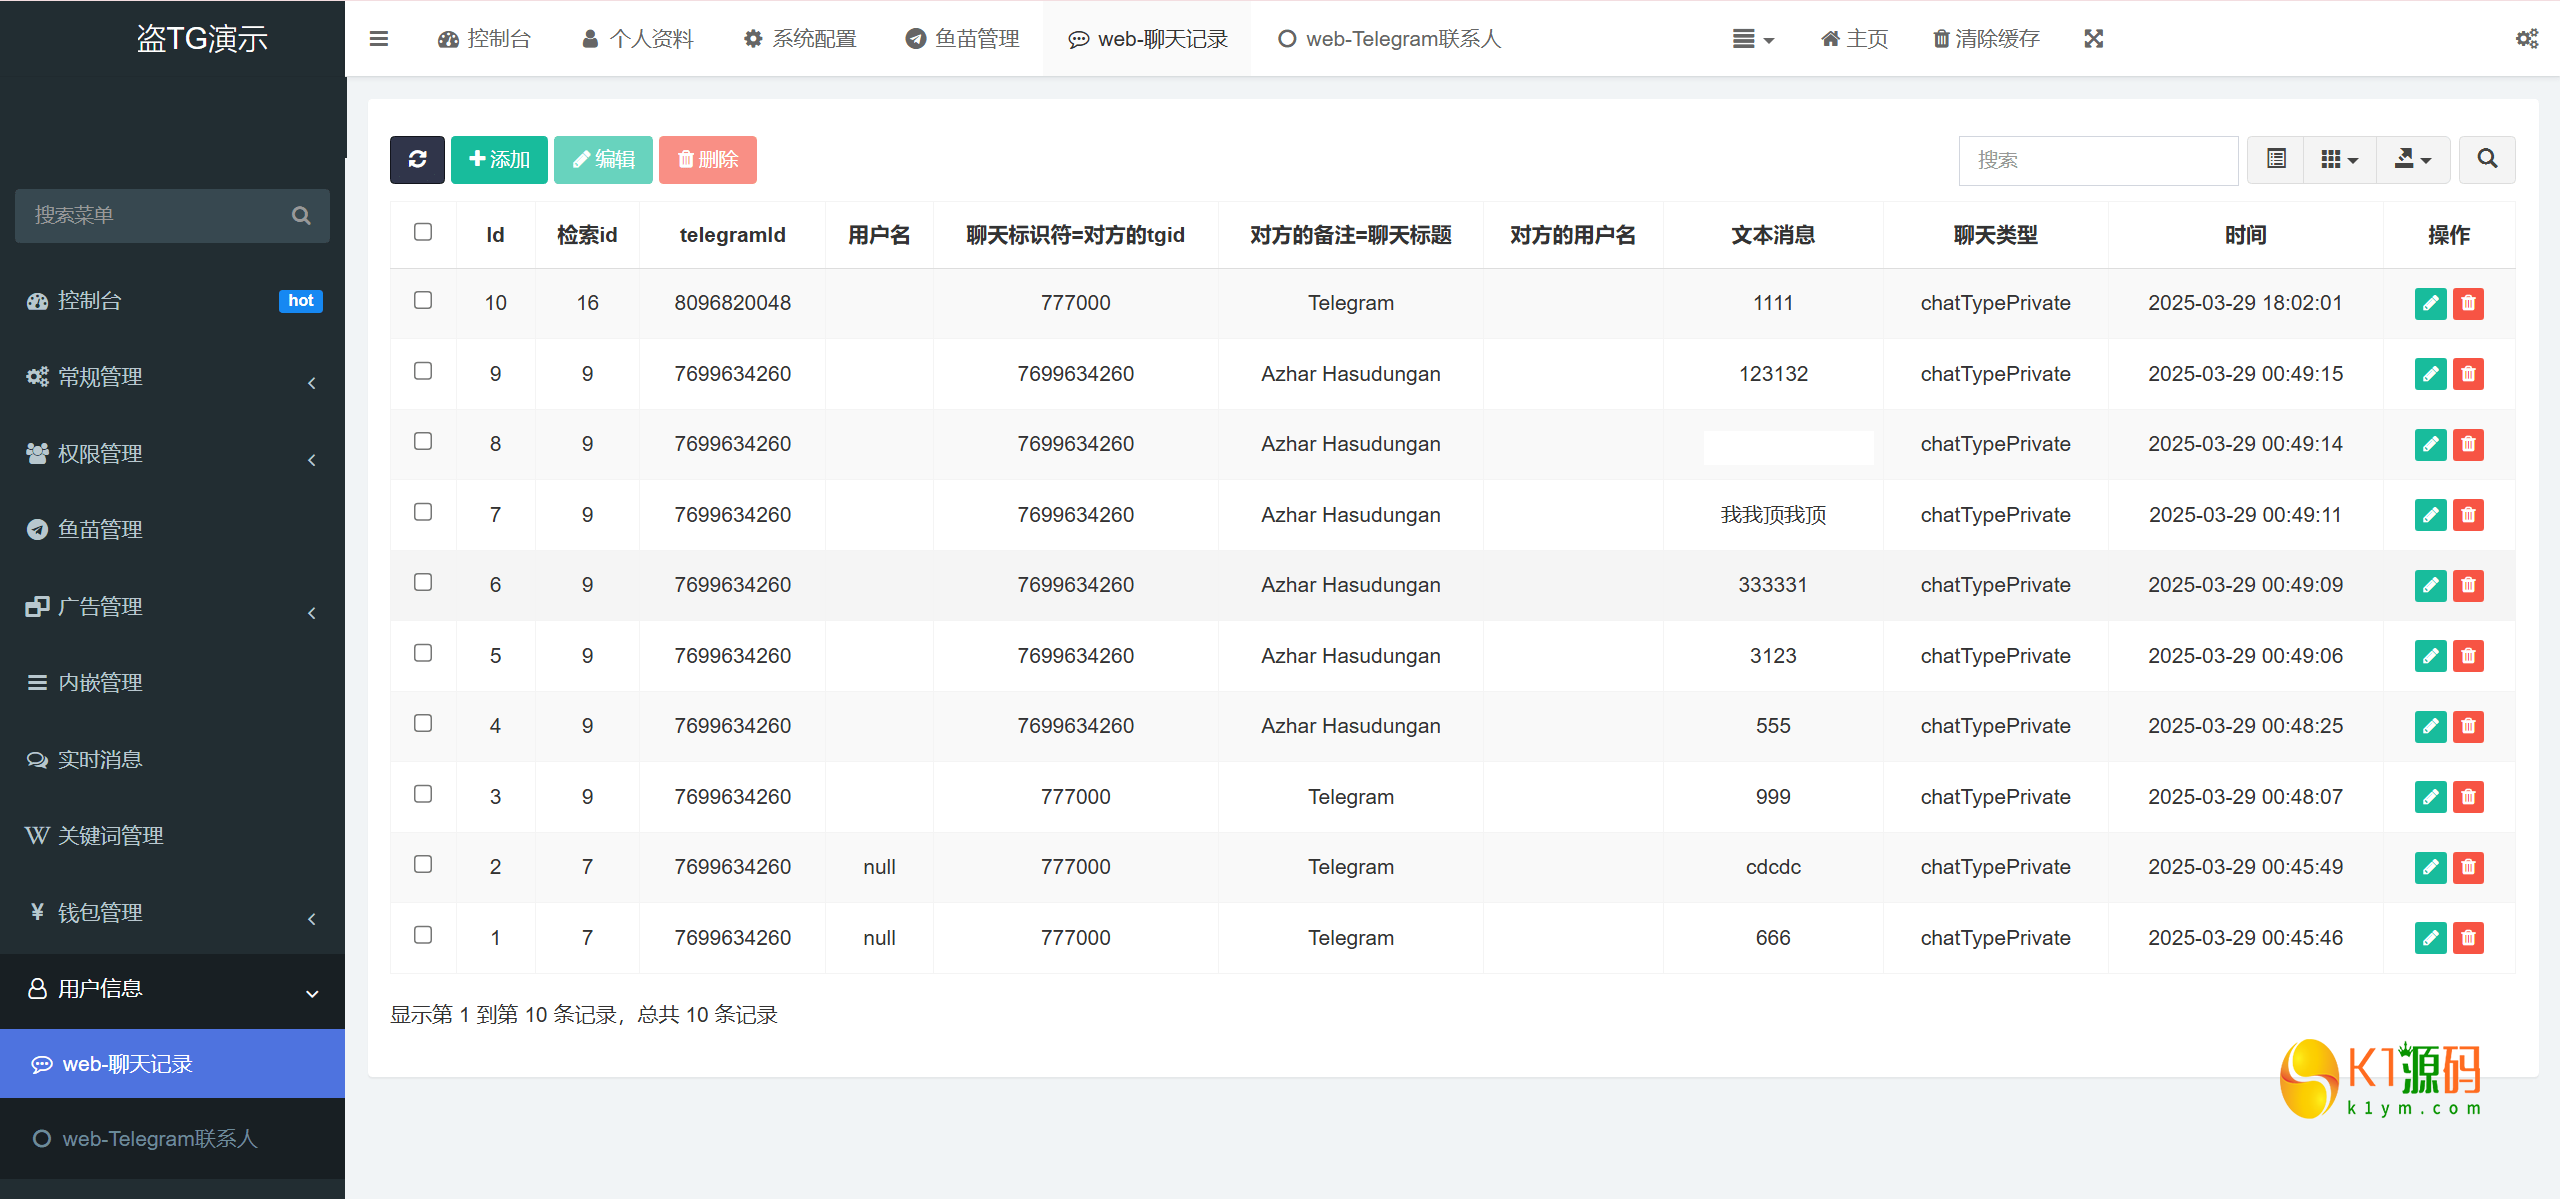Viewport: 2560px width, 1199px height.
Task: Collapse the 用户信息 sidebar section chevron
Action: click(310, 990)
